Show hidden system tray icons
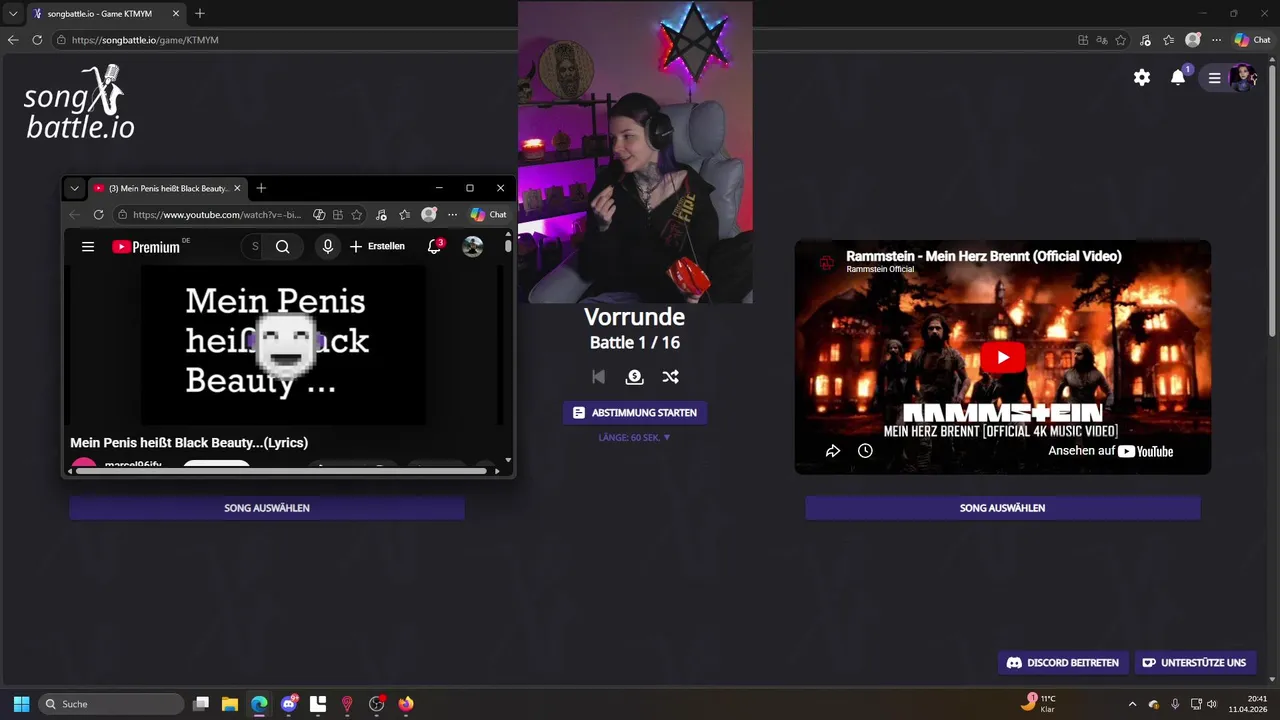The width and height of the screenshot is (1280, 720). click(1132, 704)
